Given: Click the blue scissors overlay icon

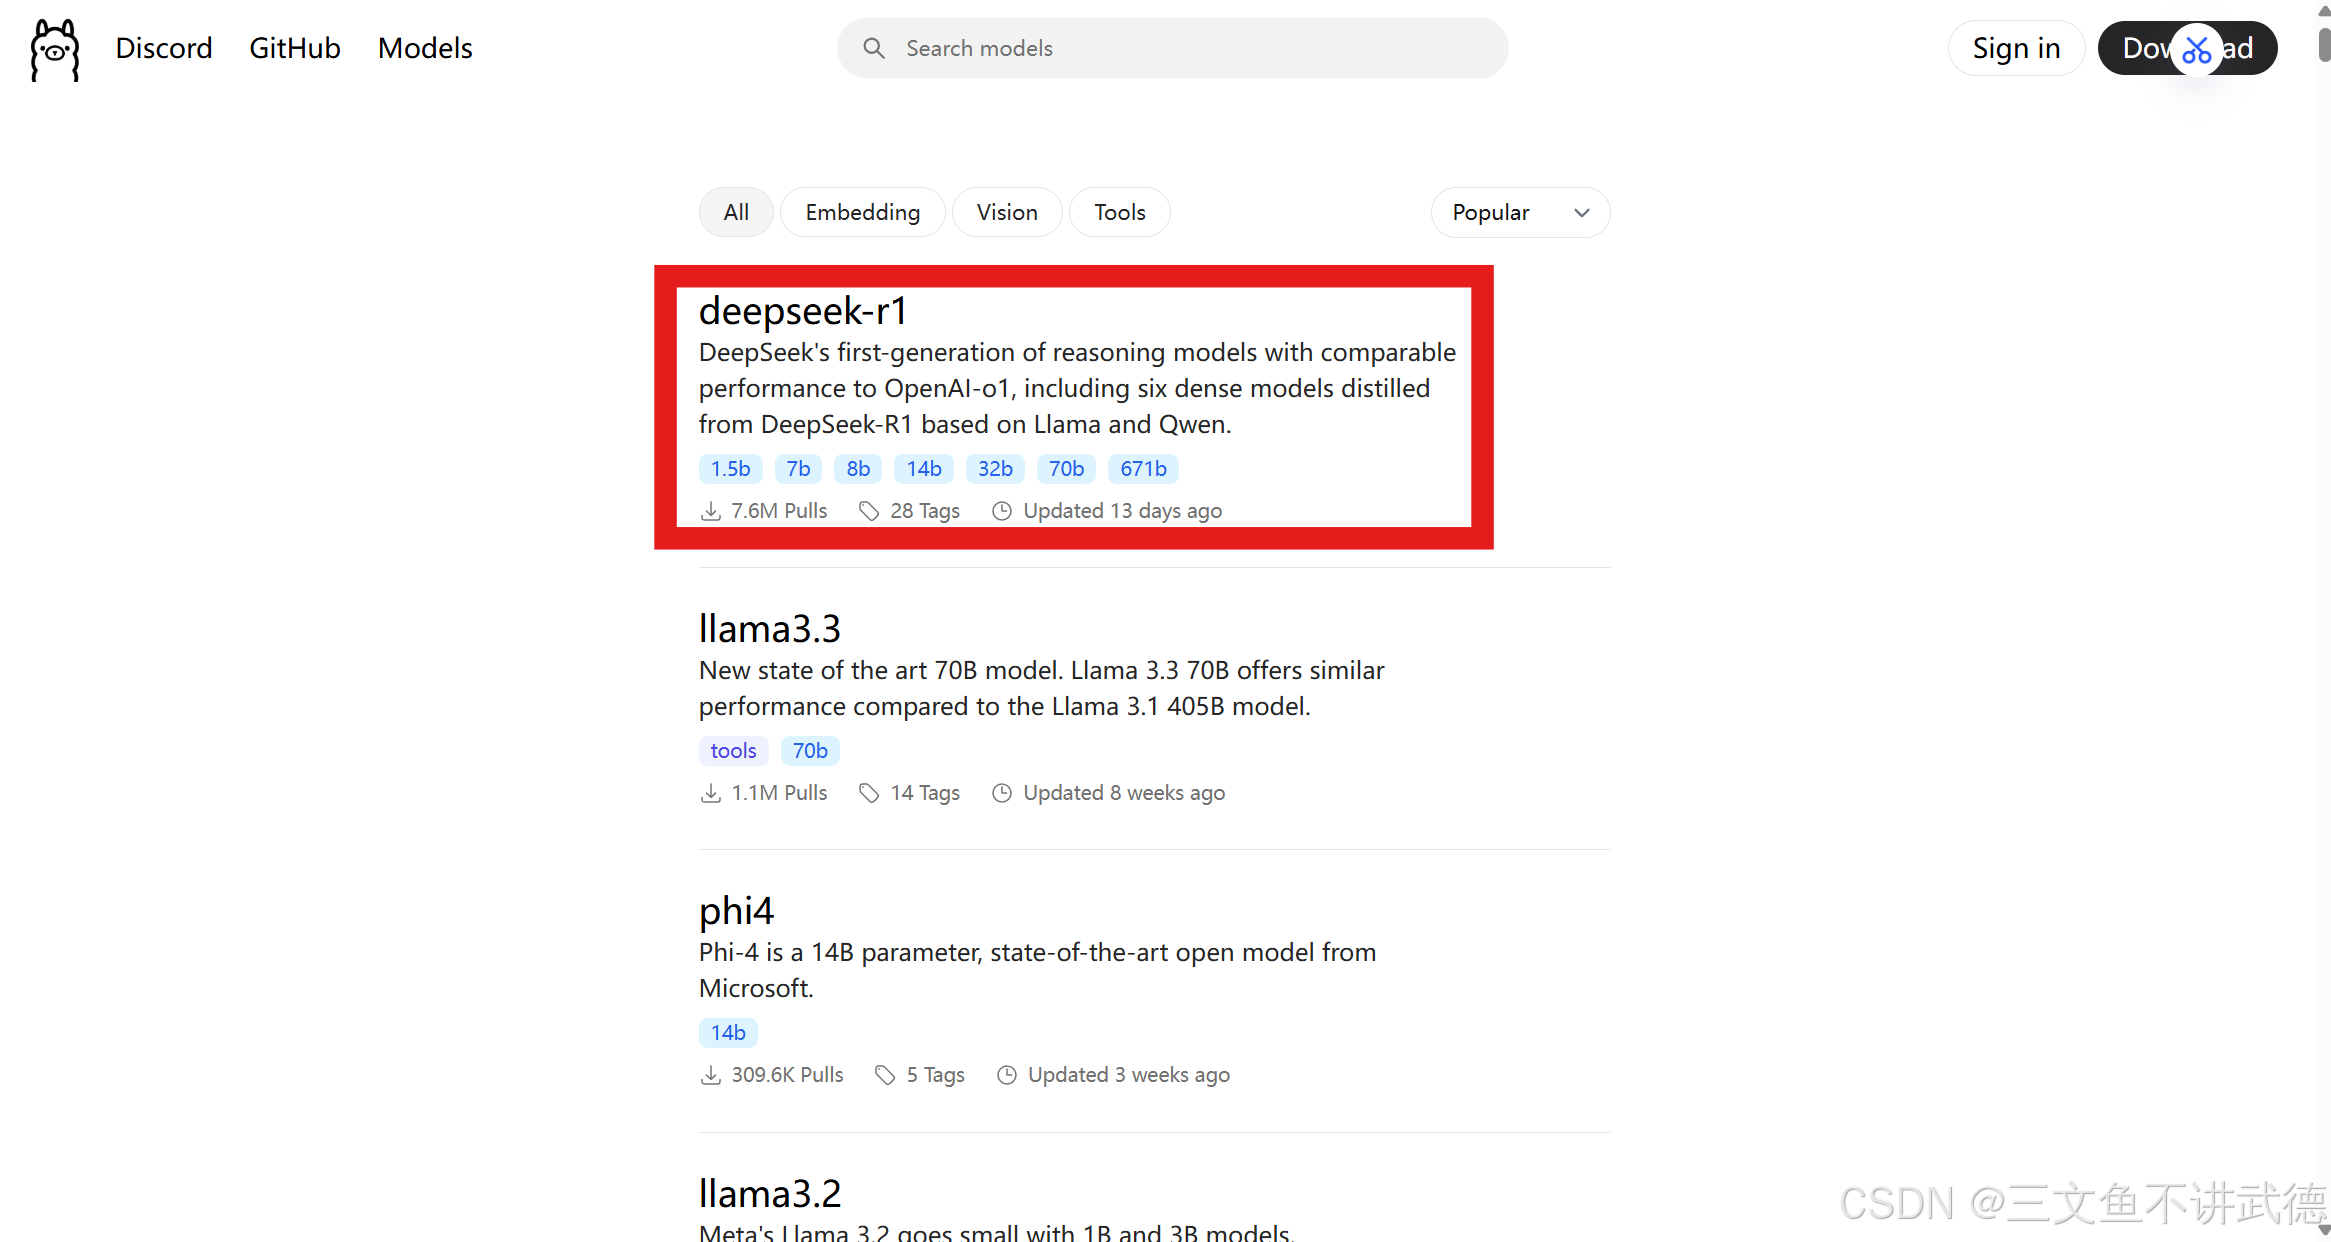Looking at the screenshot, I should (x=2196, y=49).
